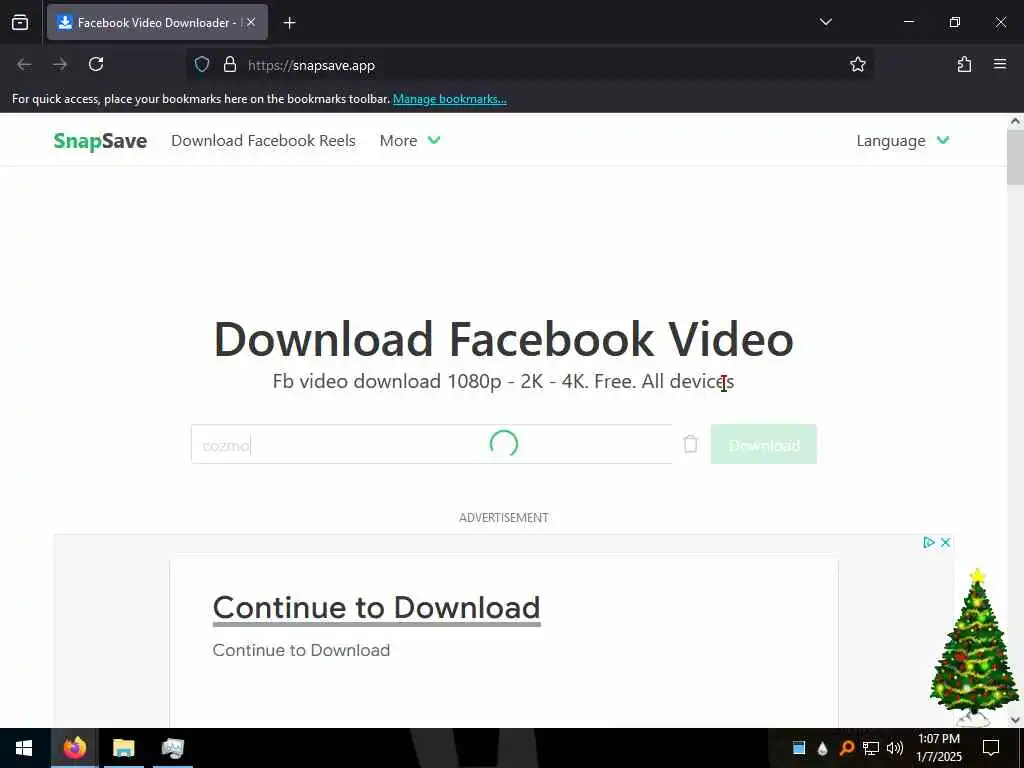Open the Extensions puzzle icon
Image resolution: width=1024 pixels, height=768 pixels.
964,64
